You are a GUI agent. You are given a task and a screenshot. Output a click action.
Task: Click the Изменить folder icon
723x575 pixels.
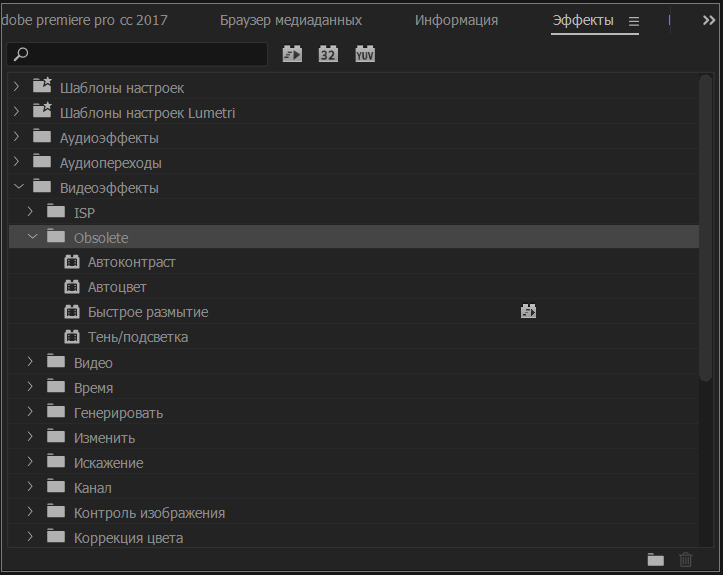(x=56, y=436)
